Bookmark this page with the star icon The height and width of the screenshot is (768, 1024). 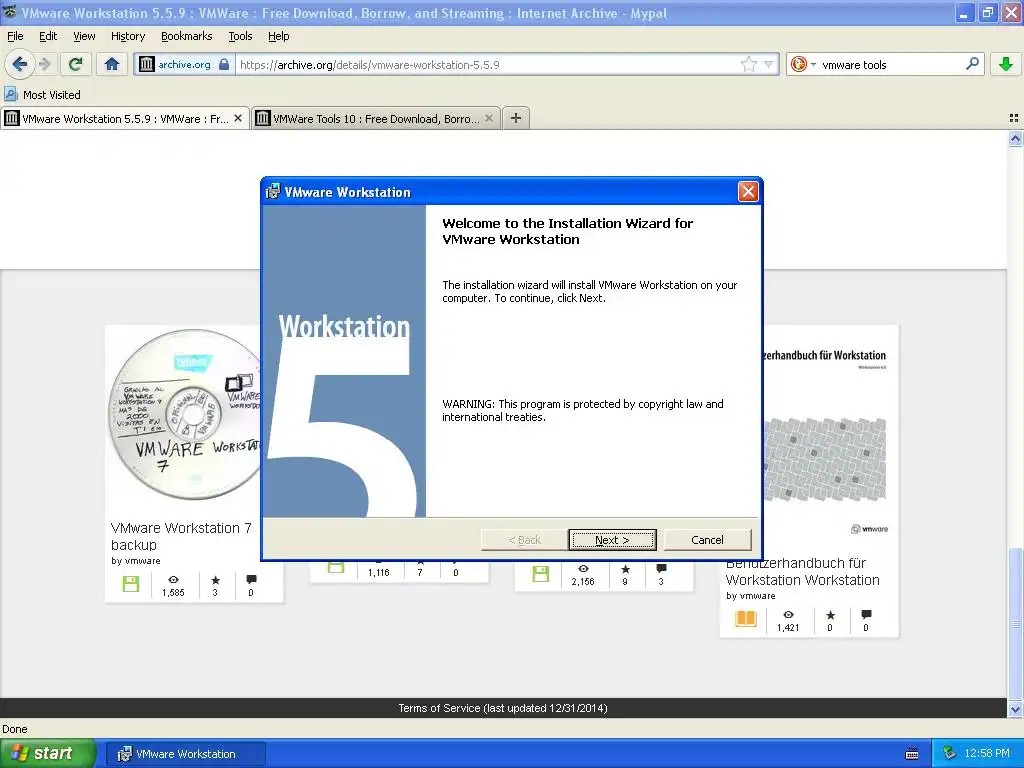pos(748,64)
